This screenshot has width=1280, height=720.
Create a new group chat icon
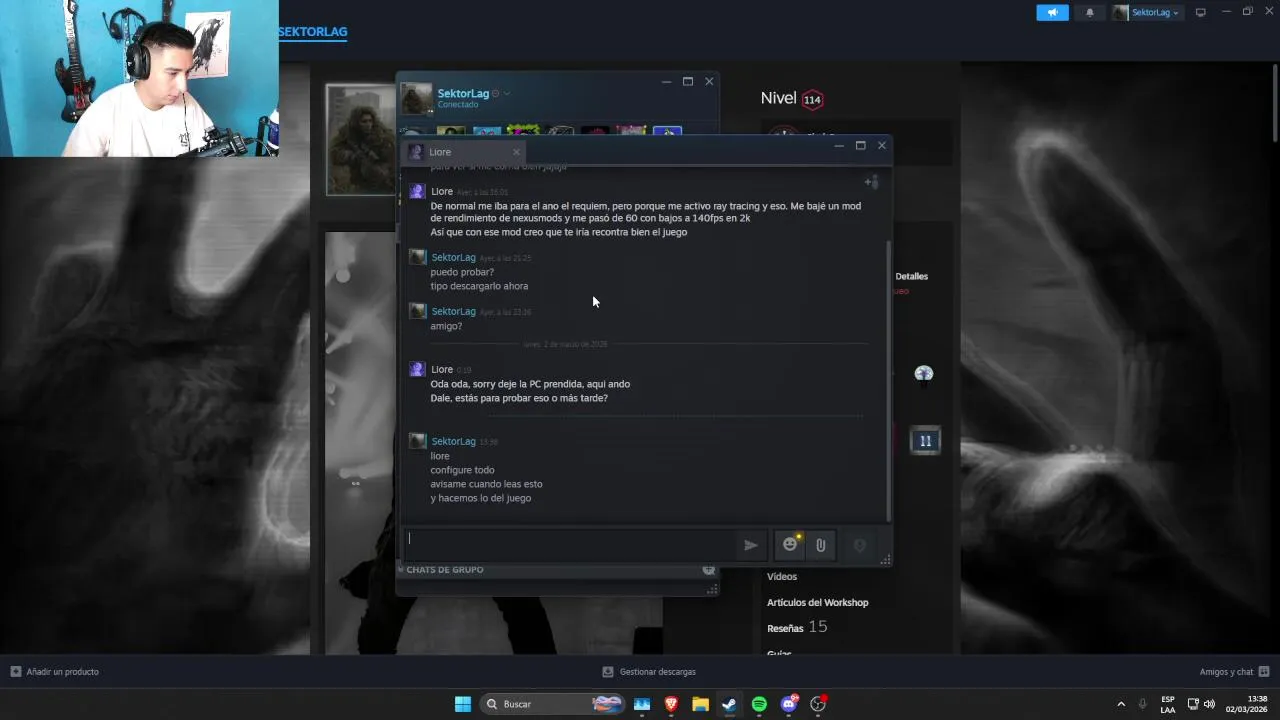[x=709, y=569]
